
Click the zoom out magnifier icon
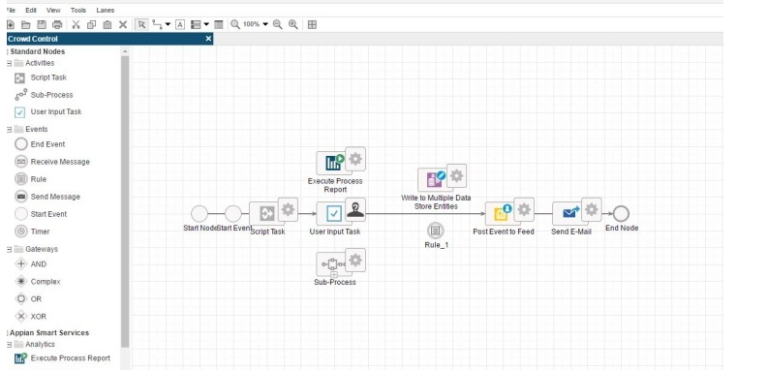[x=277, y=25]
